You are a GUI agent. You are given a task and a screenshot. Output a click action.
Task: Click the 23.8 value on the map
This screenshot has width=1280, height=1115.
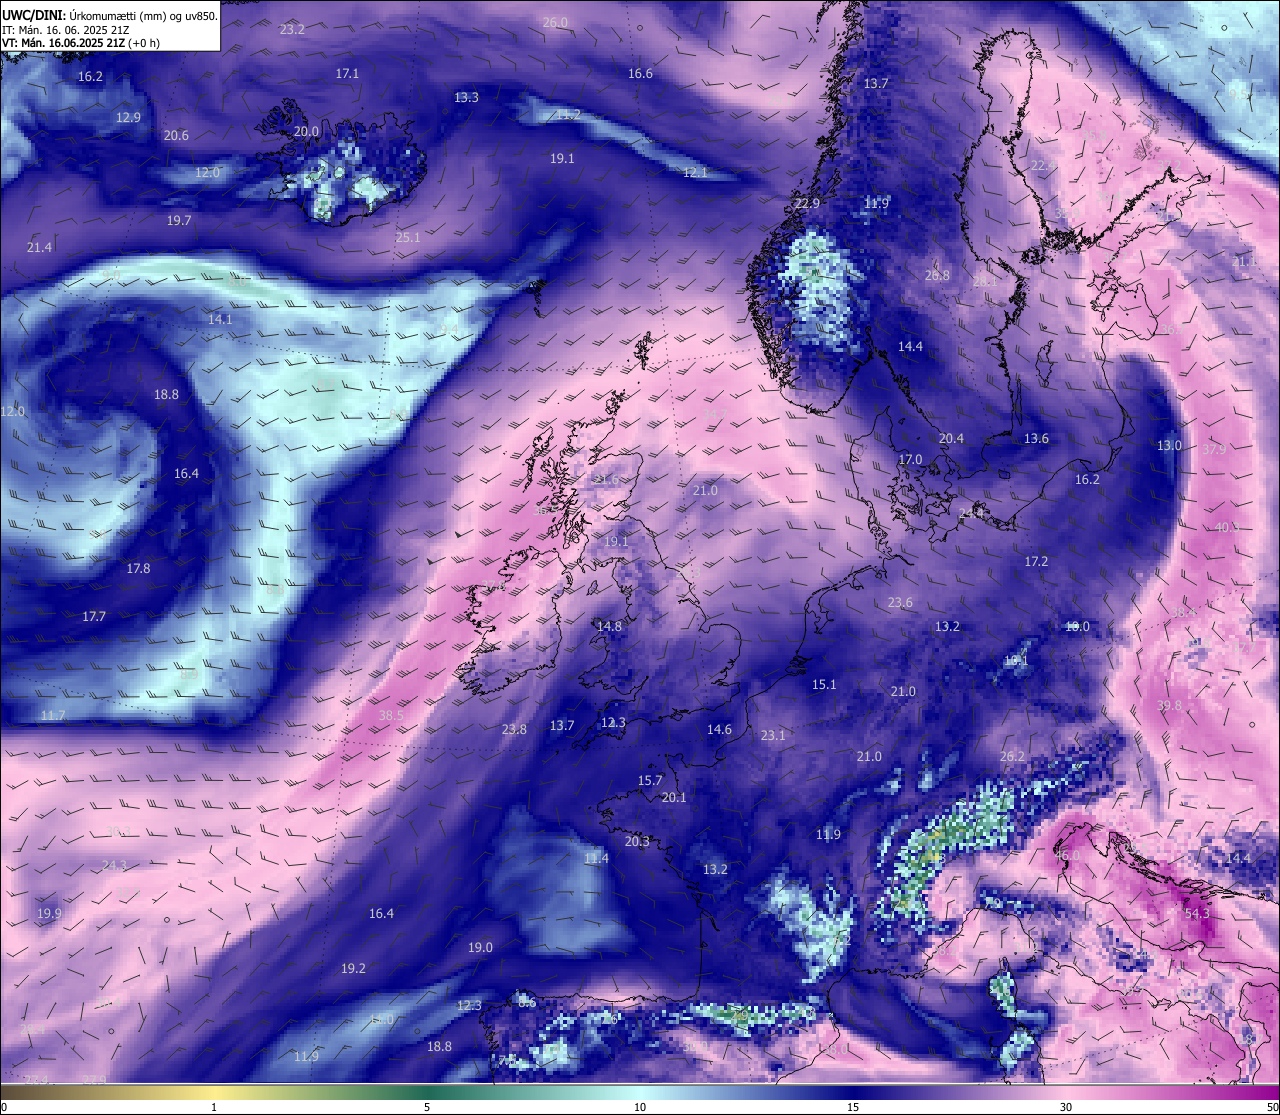(514, 729)
